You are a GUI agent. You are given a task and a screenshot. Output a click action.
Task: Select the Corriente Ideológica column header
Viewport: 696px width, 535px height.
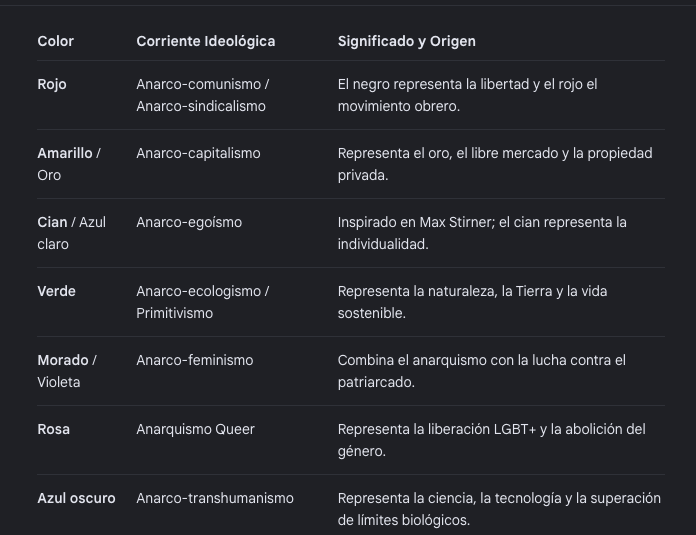(206, 41)
